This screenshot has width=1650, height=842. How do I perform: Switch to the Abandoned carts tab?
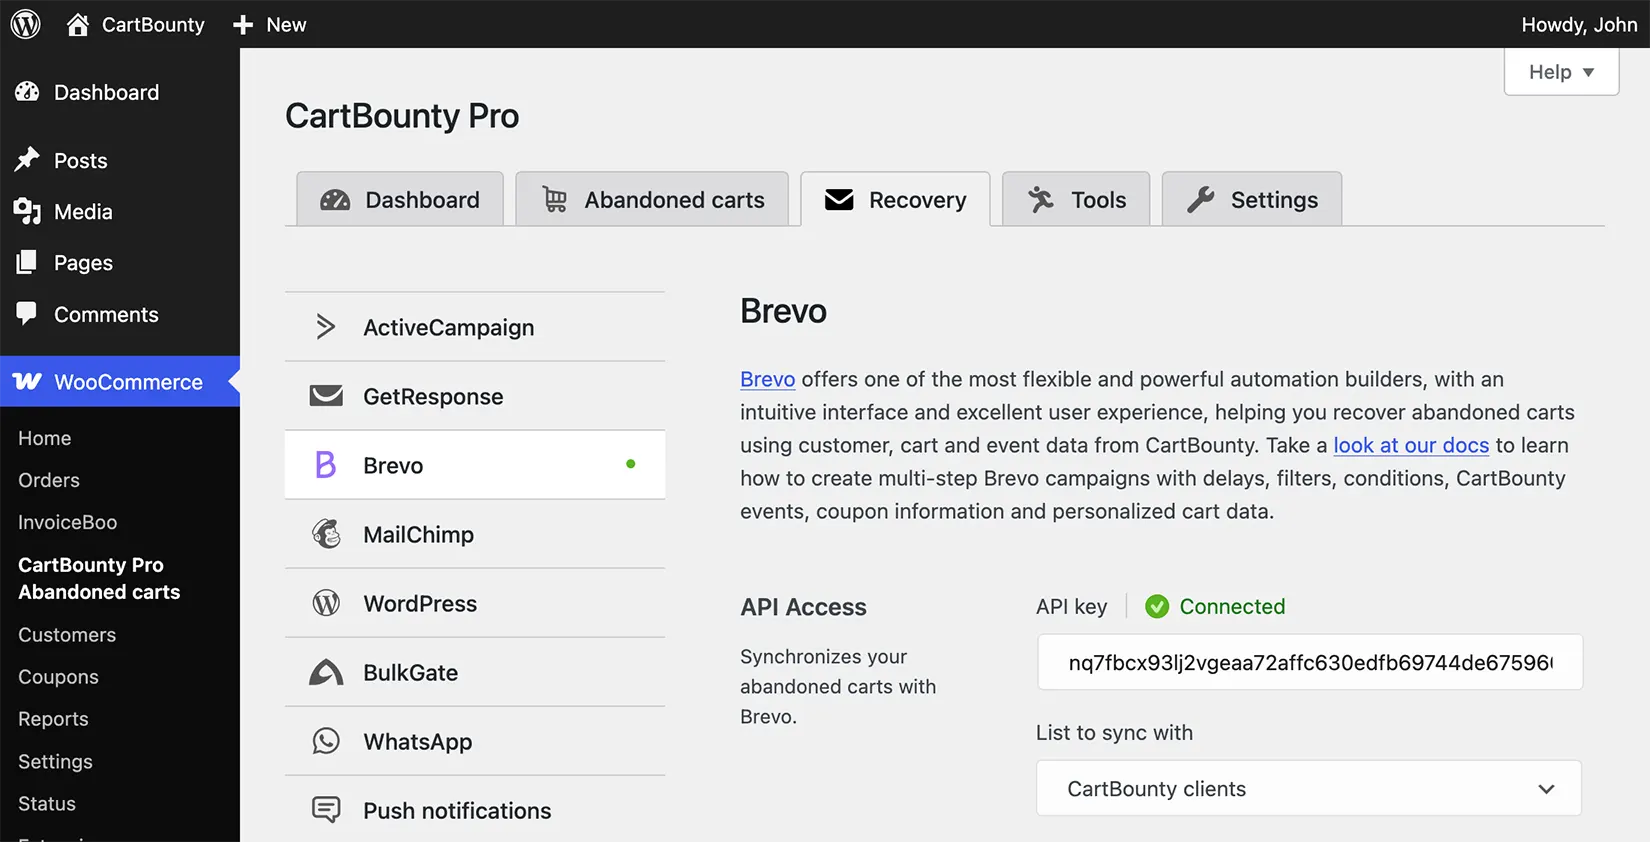(x=652, y=199)
